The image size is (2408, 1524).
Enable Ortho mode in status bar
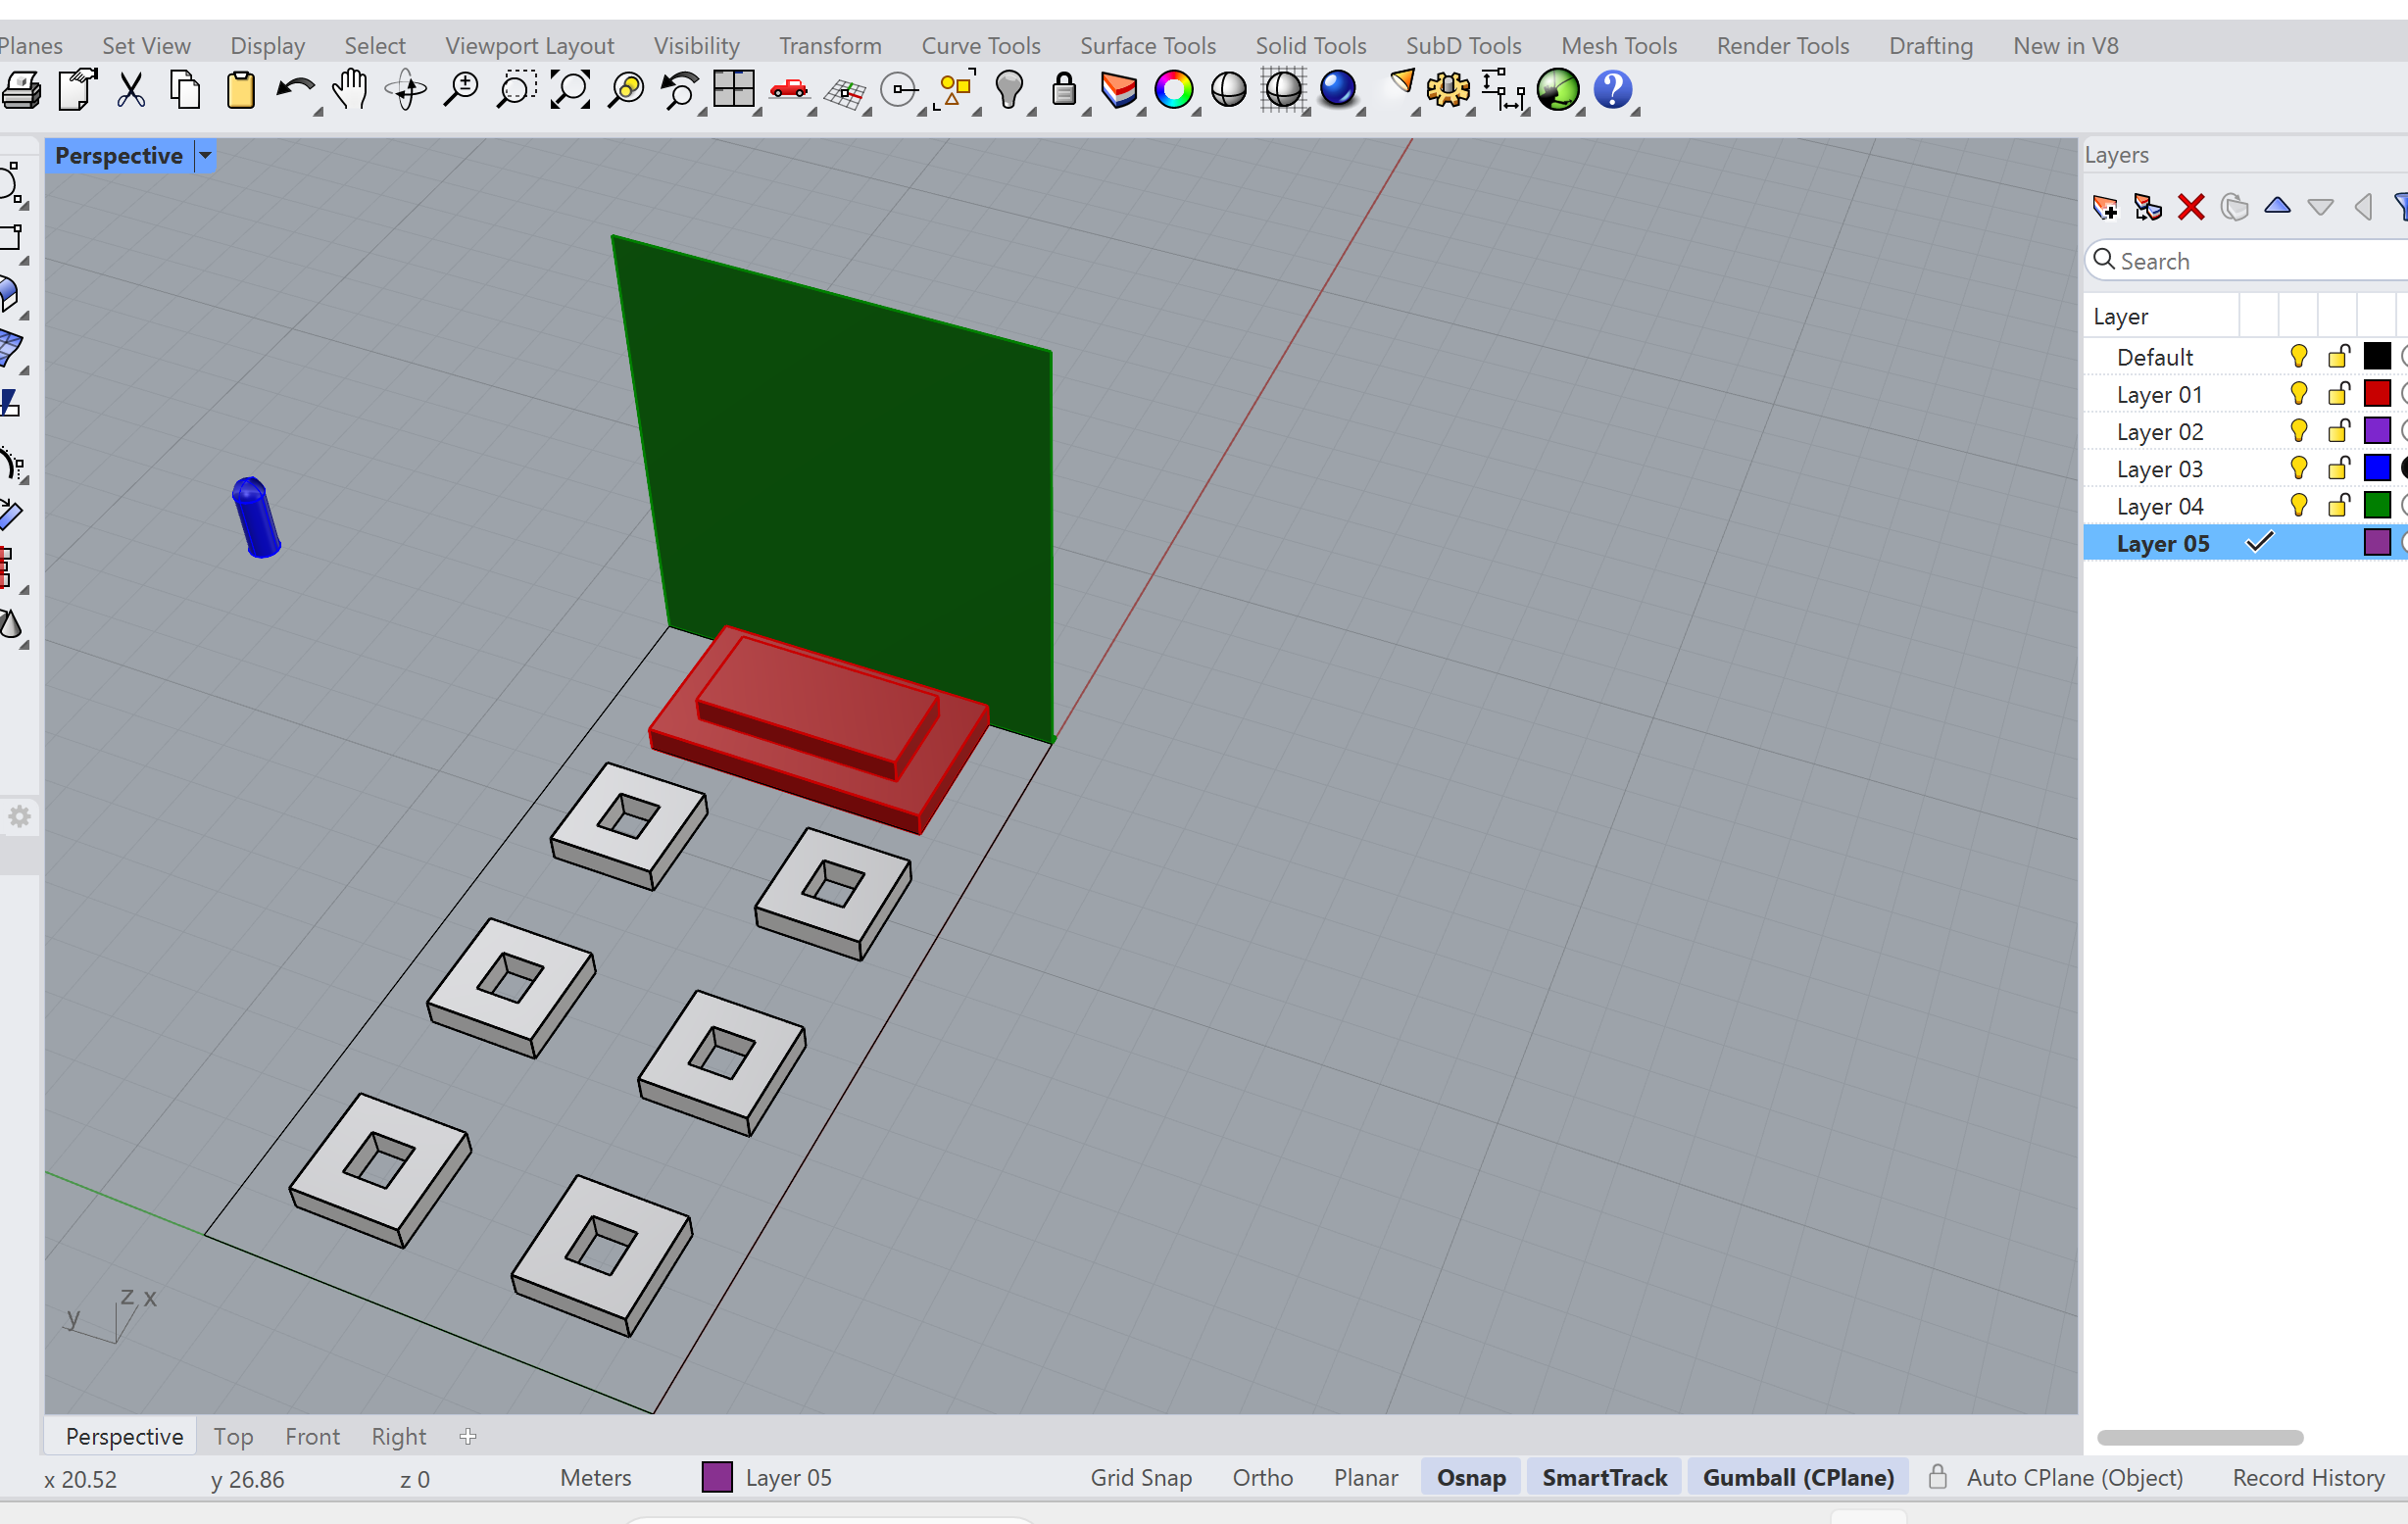(1263, 1477)
